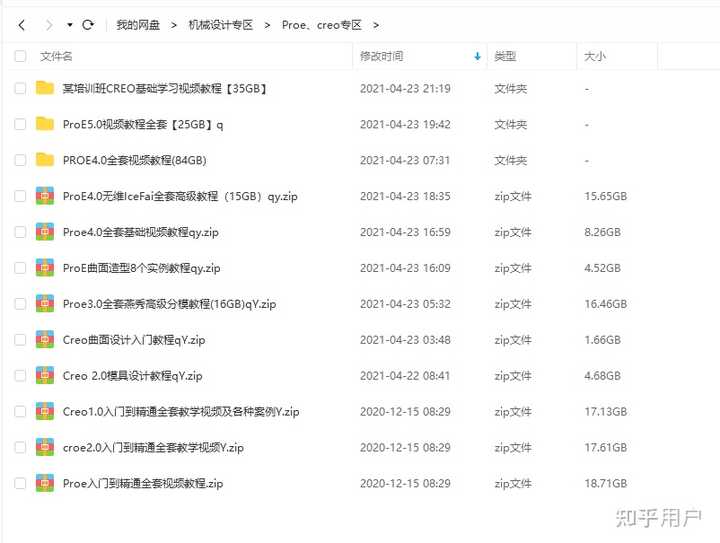
Task: Click folder icon of PROE4.0全套视频教程(84GB)
Action: point(45,160)
